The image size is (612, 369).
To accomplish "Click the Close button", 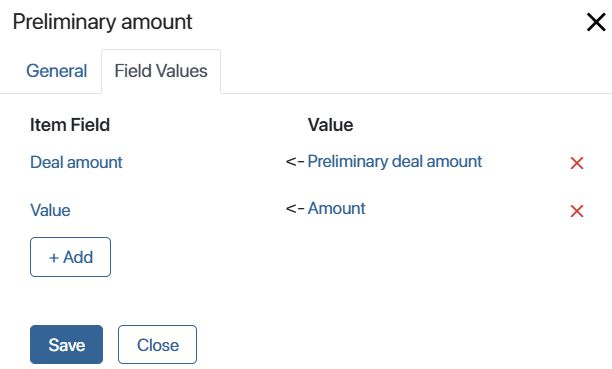I will pyautogui.click(x=157, y=345).
